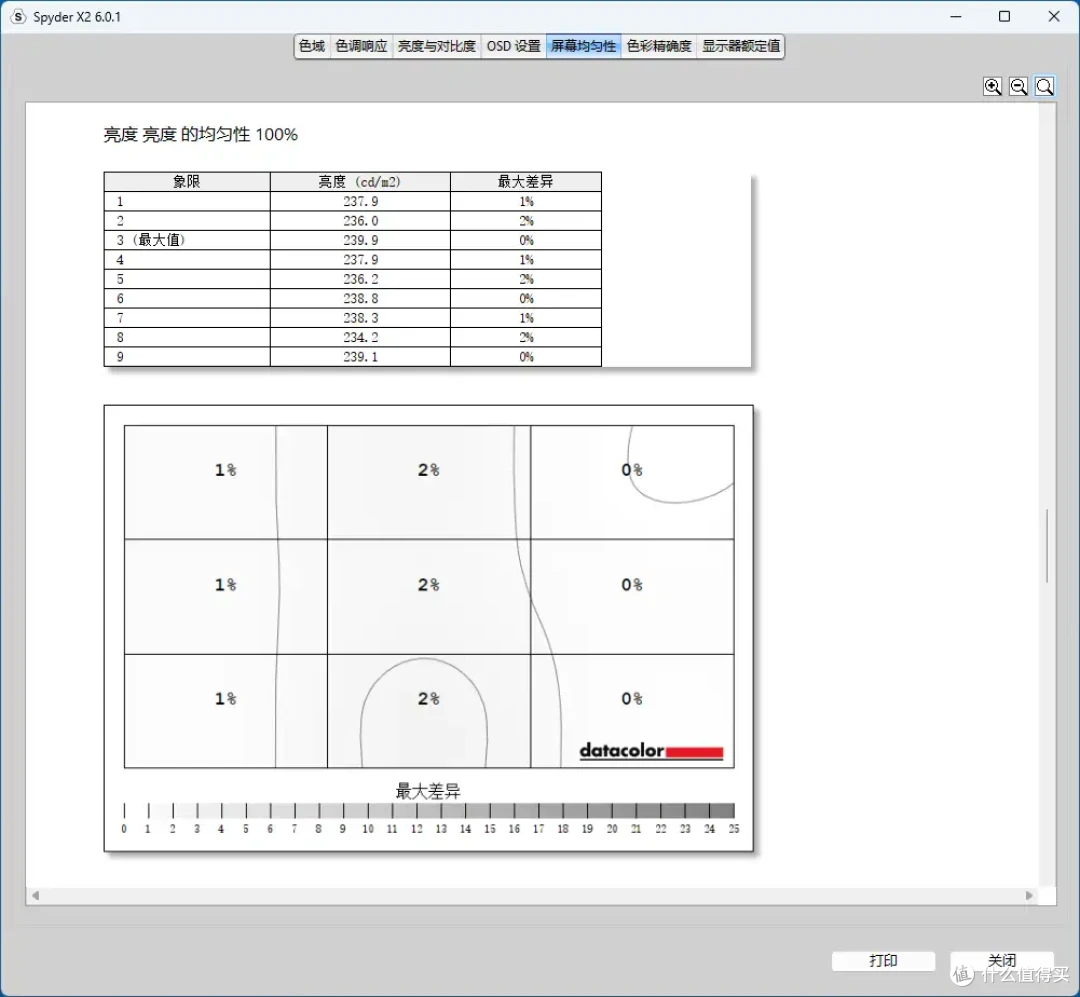
Task: Click the fit-to-window magnifier icon
Action: (1045, 87)
